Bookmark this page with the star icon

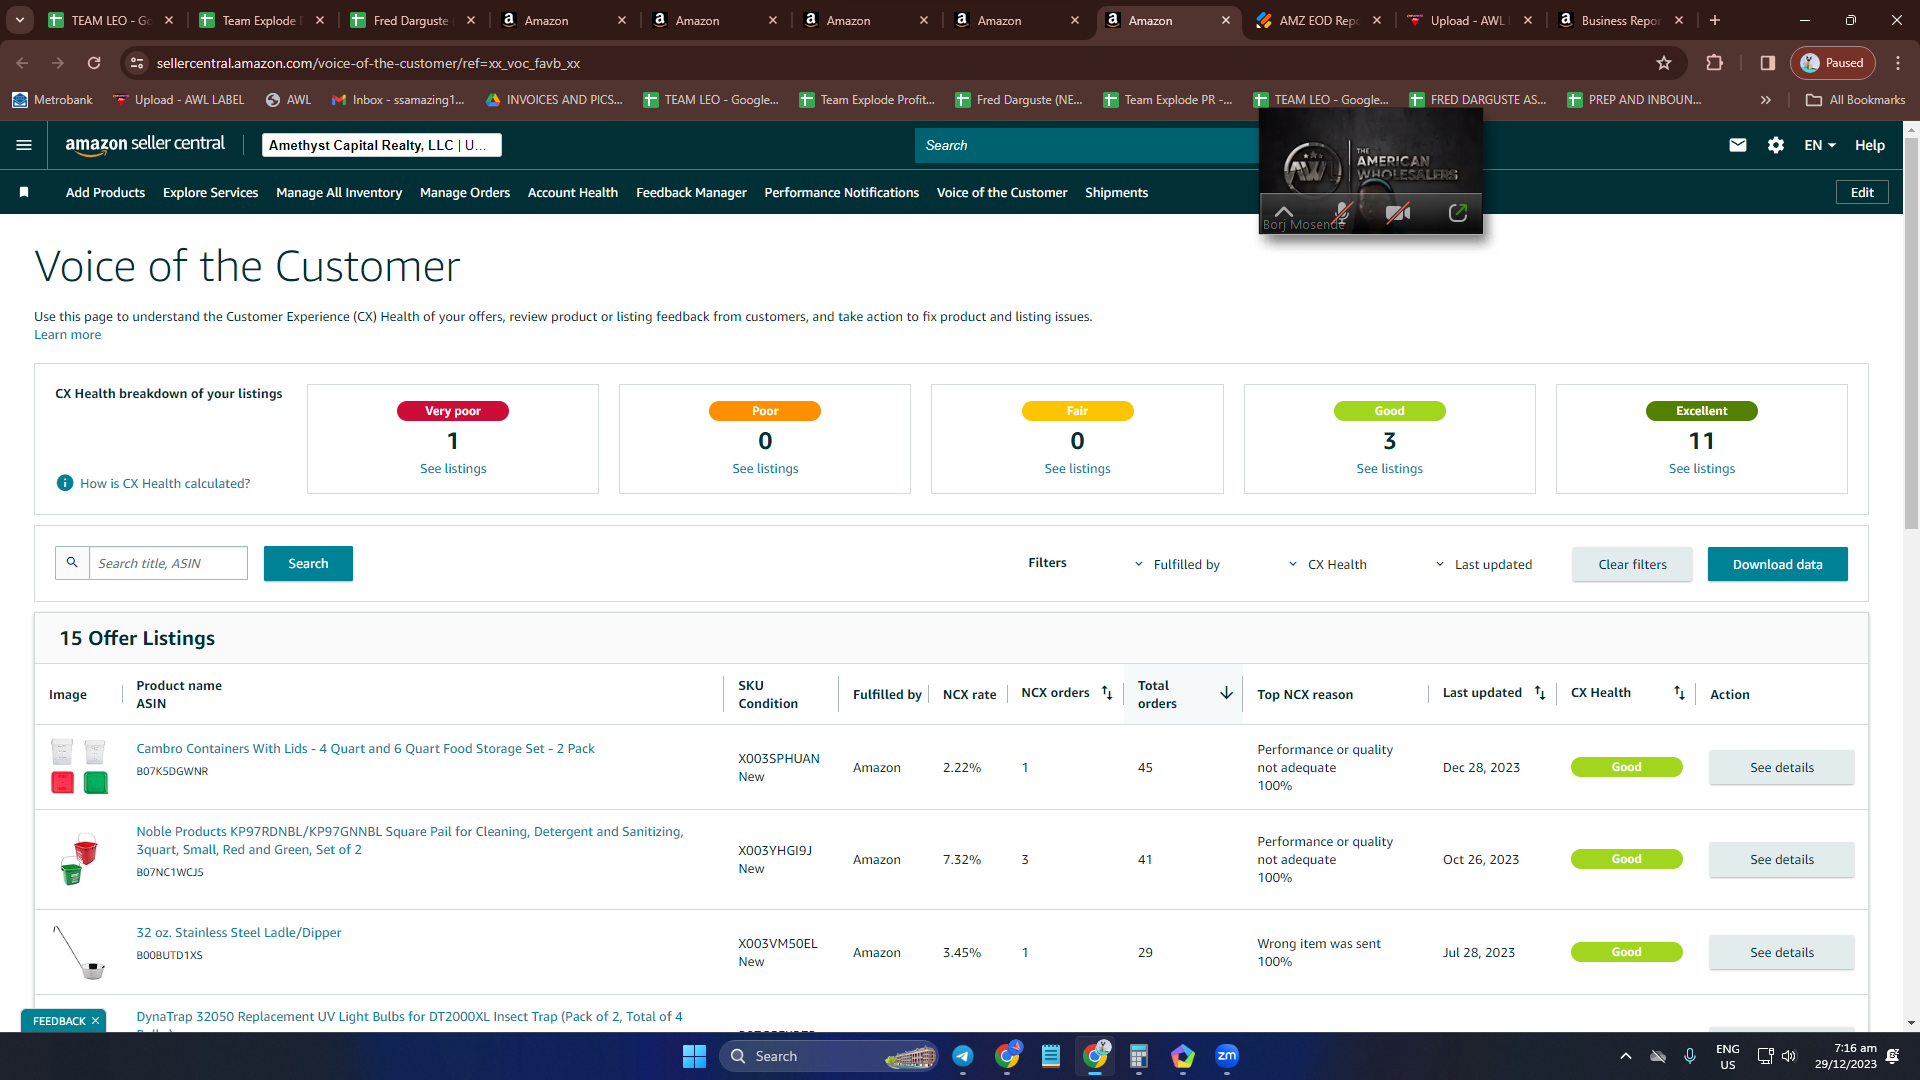click(1664, 63)
